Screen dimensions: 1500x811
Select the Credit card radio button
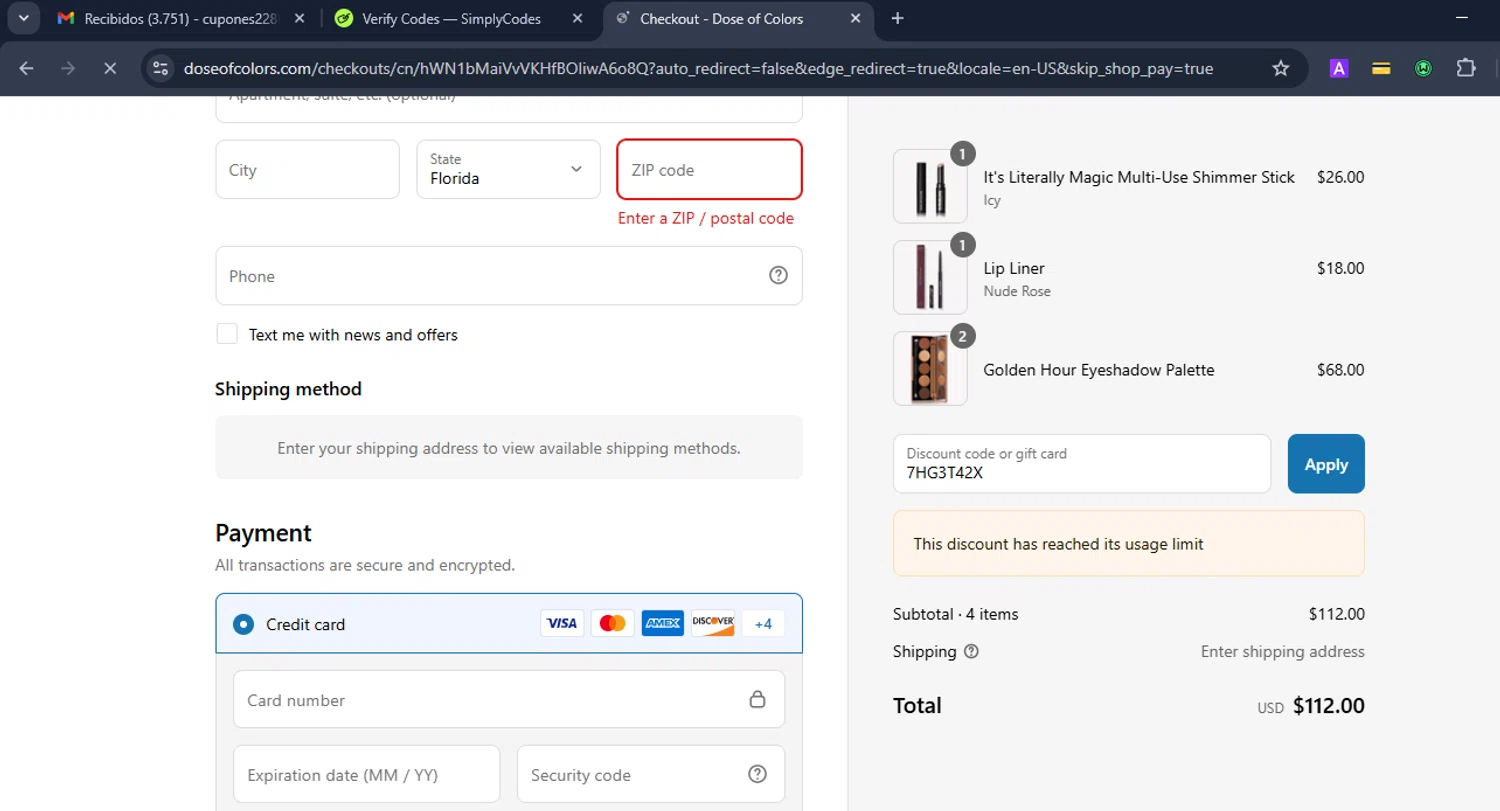(x=243, y=624)
